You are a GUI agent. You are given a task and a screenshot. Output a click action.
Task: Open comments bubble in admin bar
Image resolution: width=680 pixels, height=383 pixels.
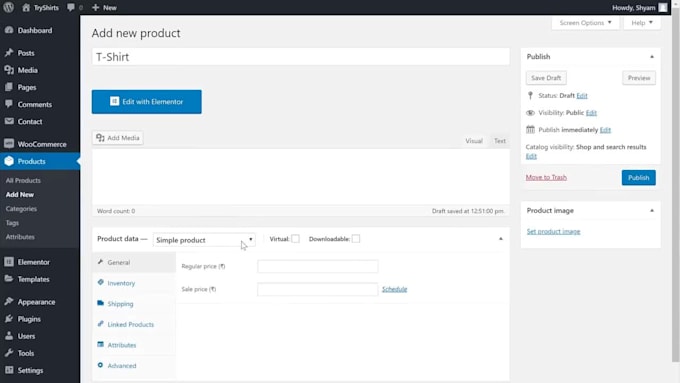point(71,7)
